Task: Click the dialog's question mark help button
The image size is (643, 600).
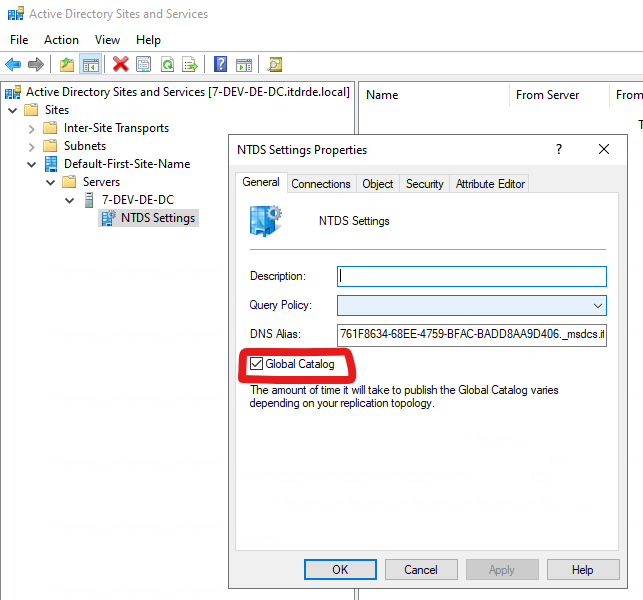Action: [559, 149]
